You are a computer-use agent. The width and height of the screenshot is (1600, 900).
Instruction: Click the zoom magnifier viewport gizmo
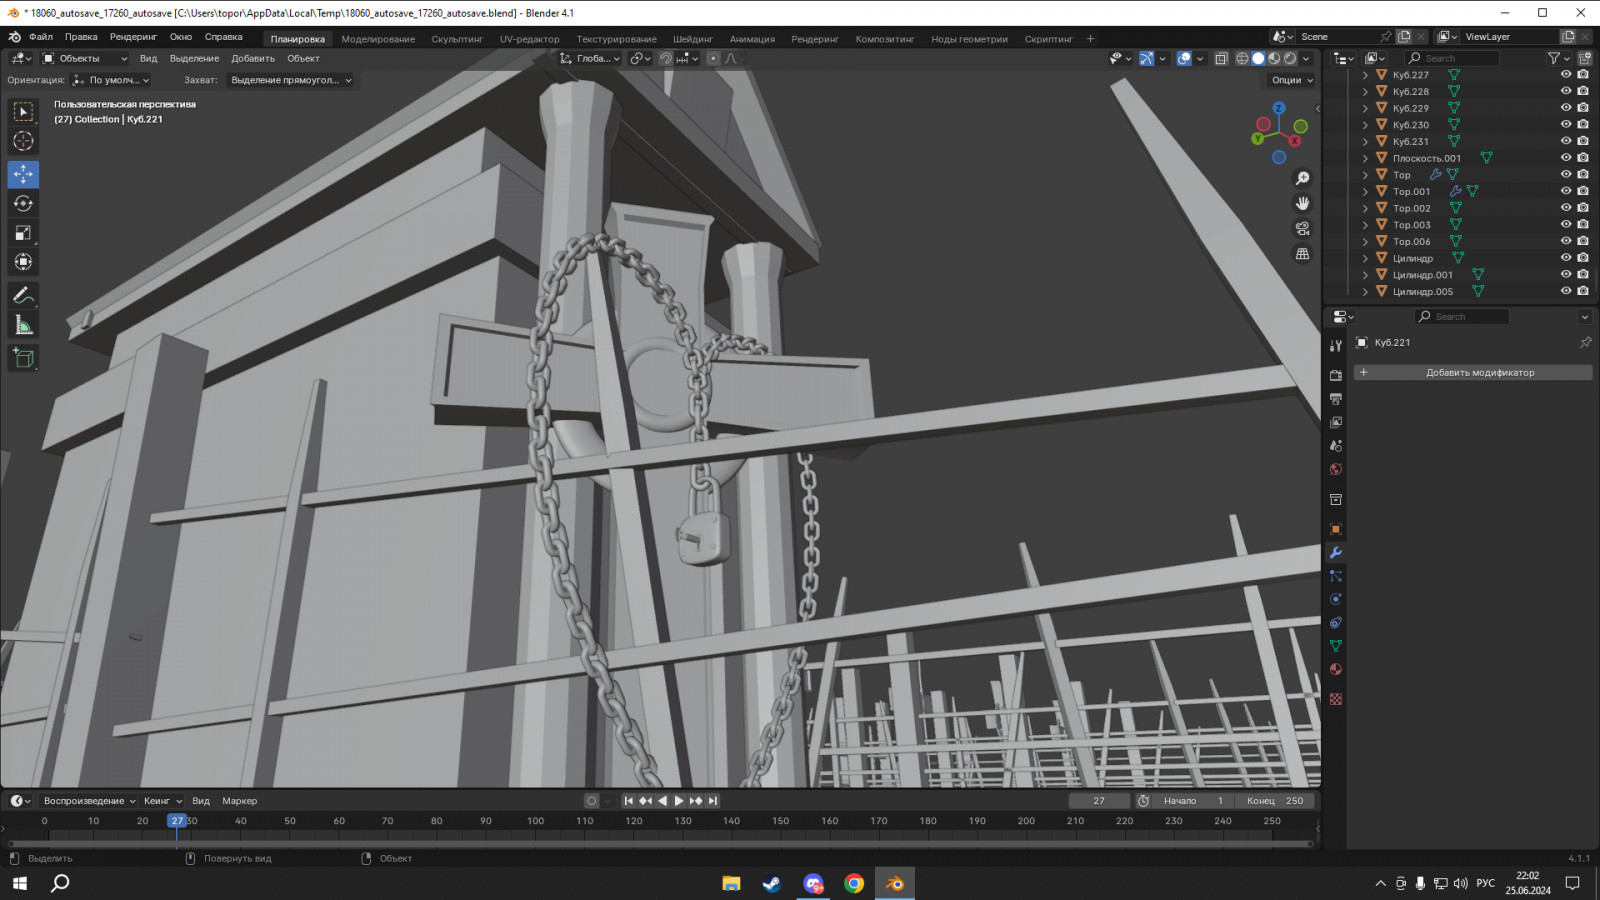(x=1302, y=178)
